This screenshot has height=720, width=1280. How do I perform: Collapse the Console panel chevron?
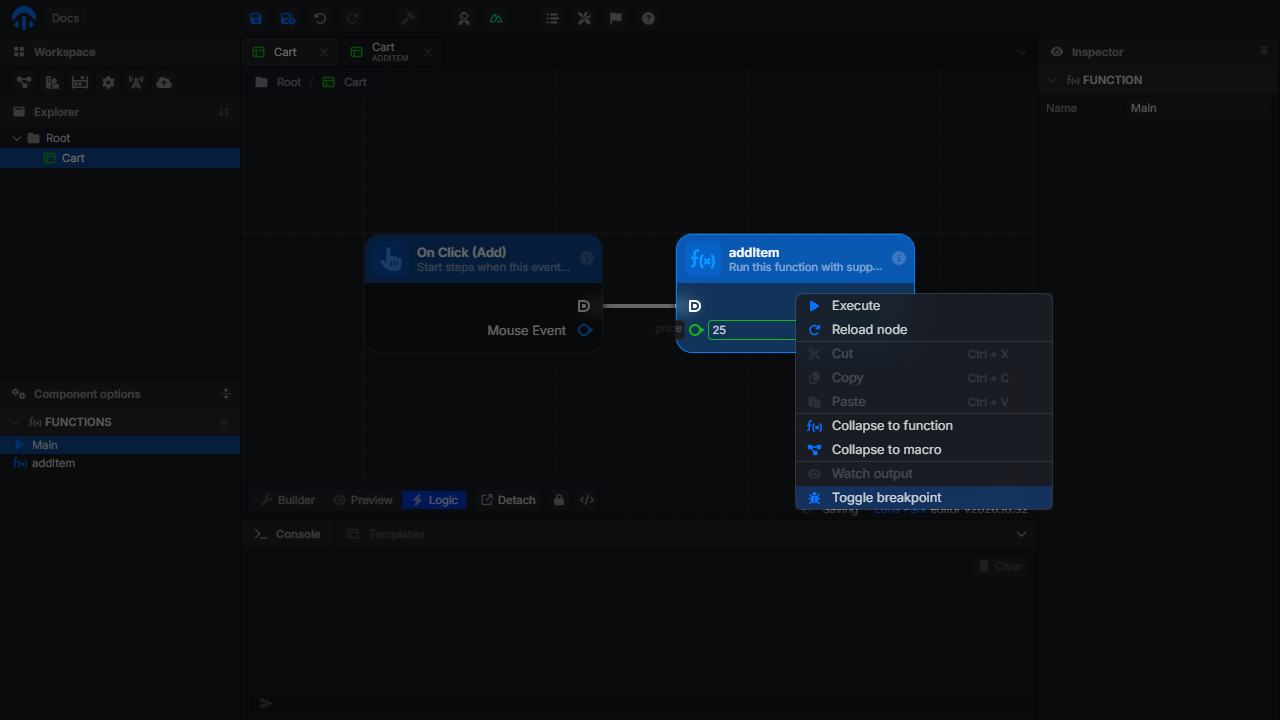click(x=1021, y=534)
